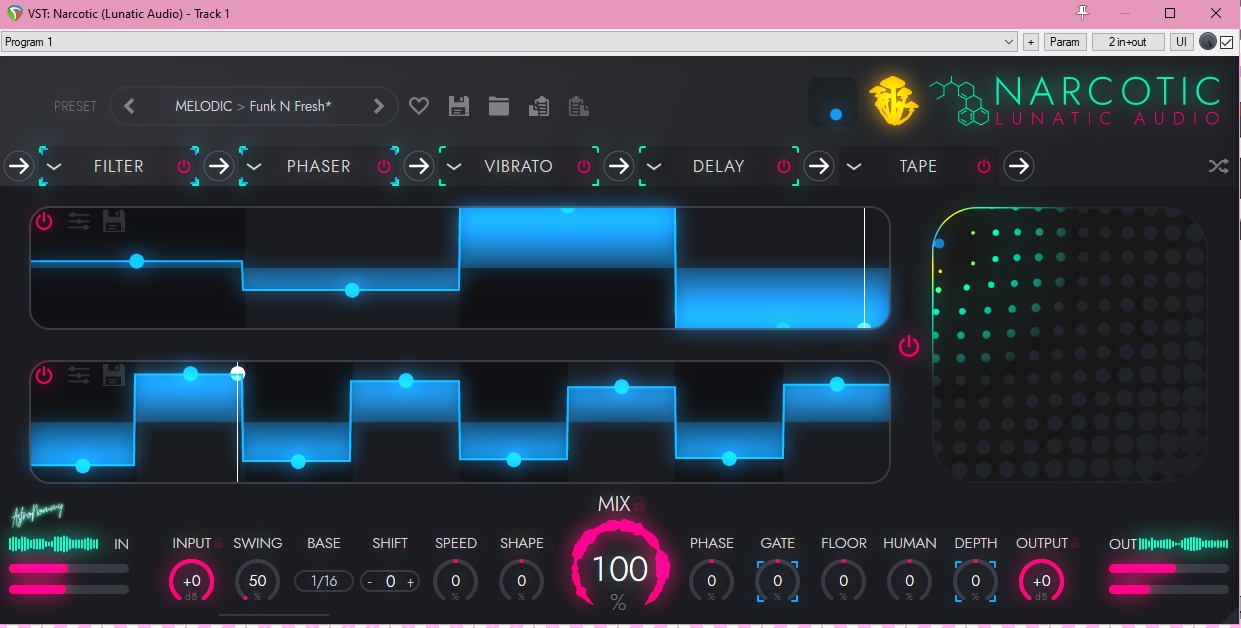Open the preset folder browser icon
1241x628 pixels.
(499, 106)
